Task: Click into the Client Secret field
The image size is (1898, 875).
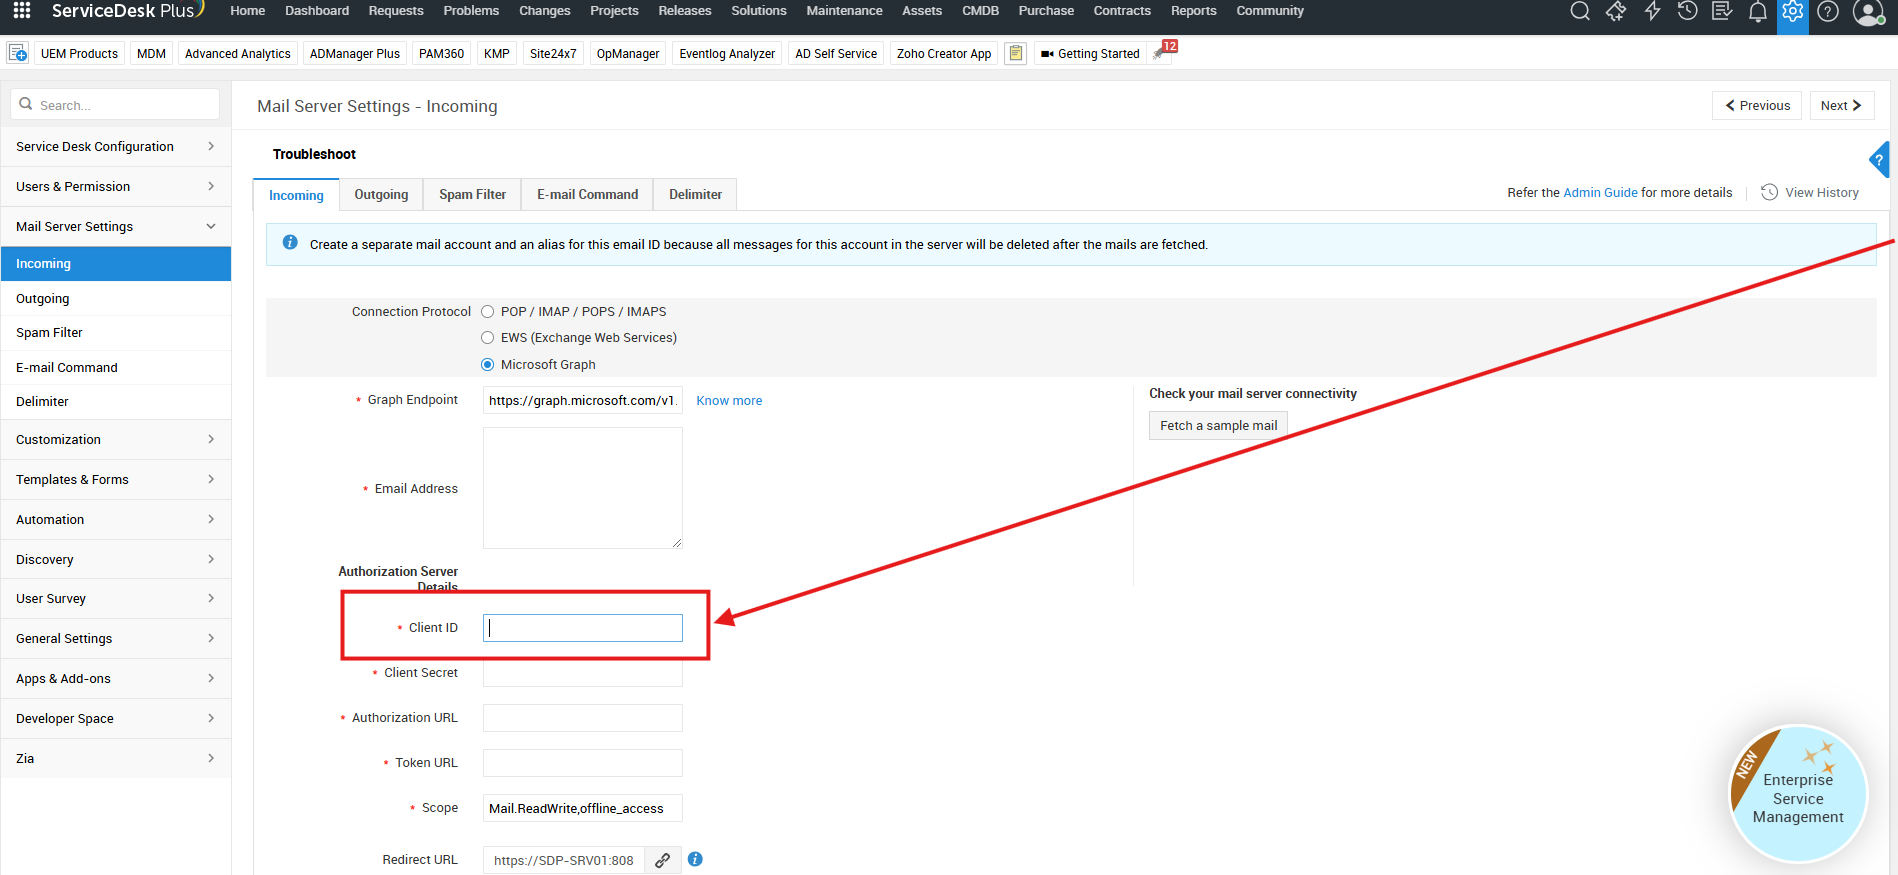Action: [x=582, y=674]
